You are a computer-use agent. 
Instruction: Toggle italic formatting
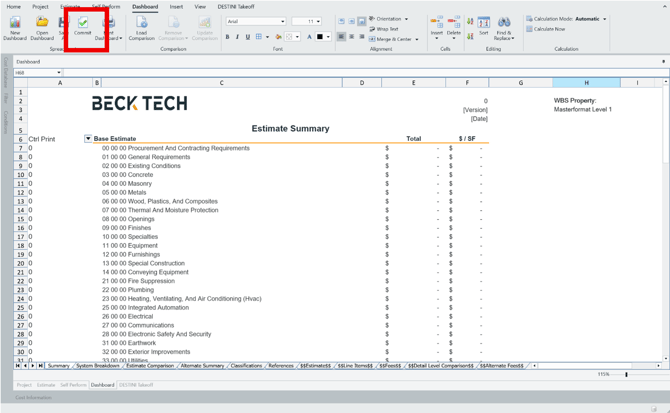point(237,37)
